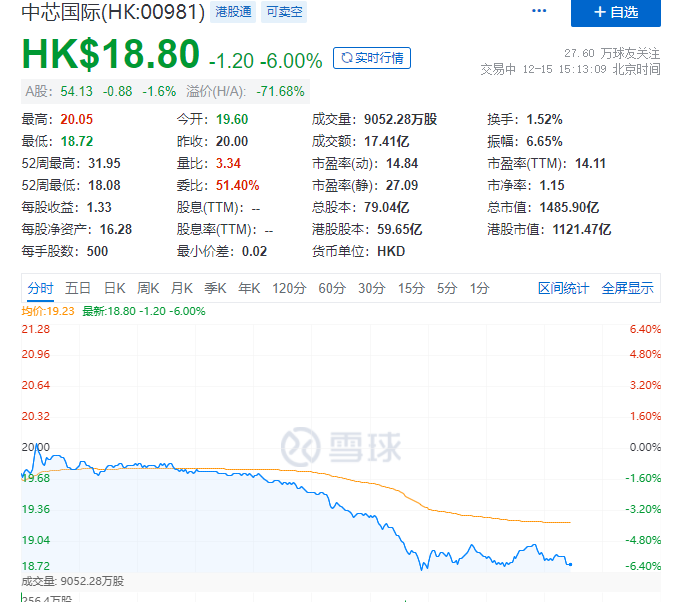Switch to the 120分 chart tab
Viewport: 692px width, 602px height.
coord(289,288)
